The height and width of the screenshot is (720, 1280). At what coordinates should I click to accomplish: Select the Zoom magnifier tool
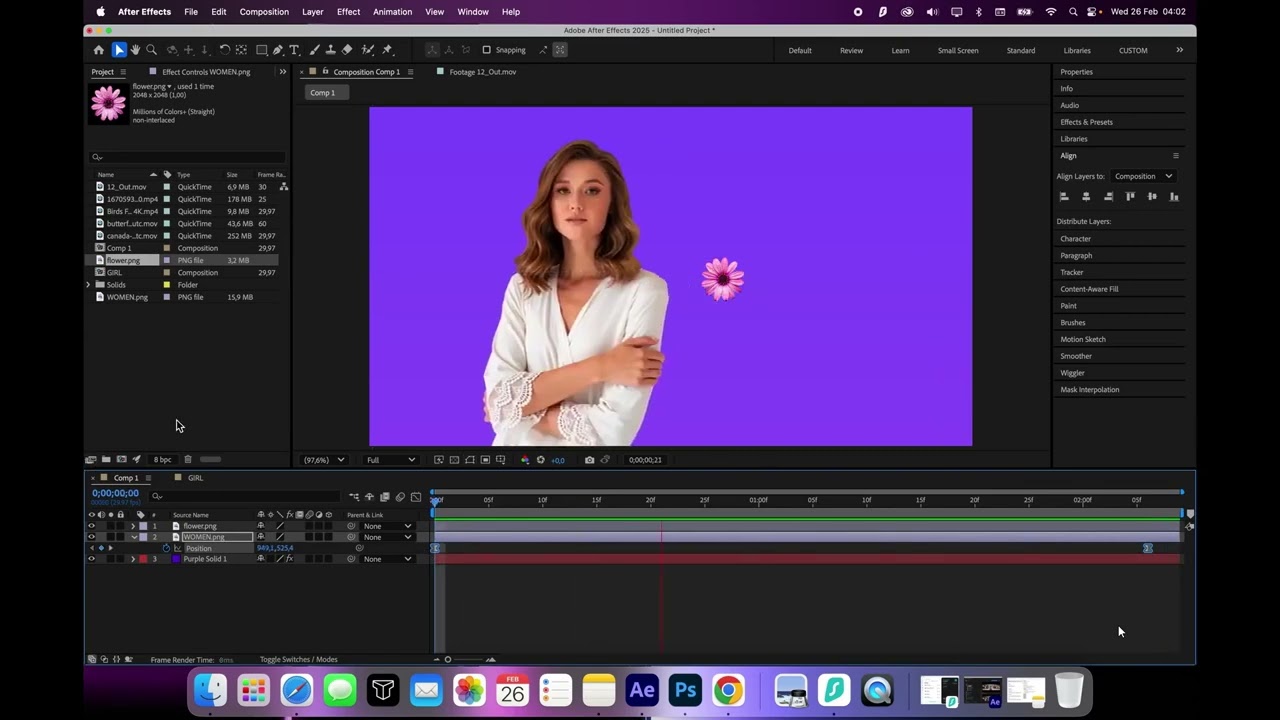tap(152, 50)
